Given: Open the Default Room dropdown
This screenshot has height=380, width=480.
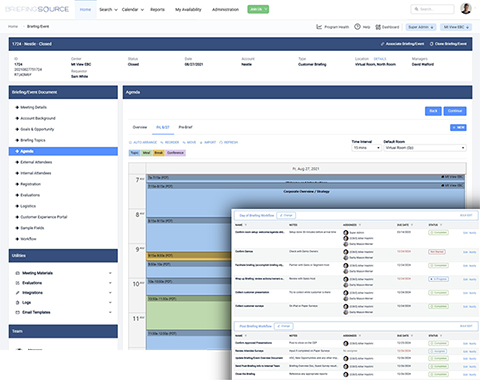Looking at the screenshot, I should click(x=425, y=148).
